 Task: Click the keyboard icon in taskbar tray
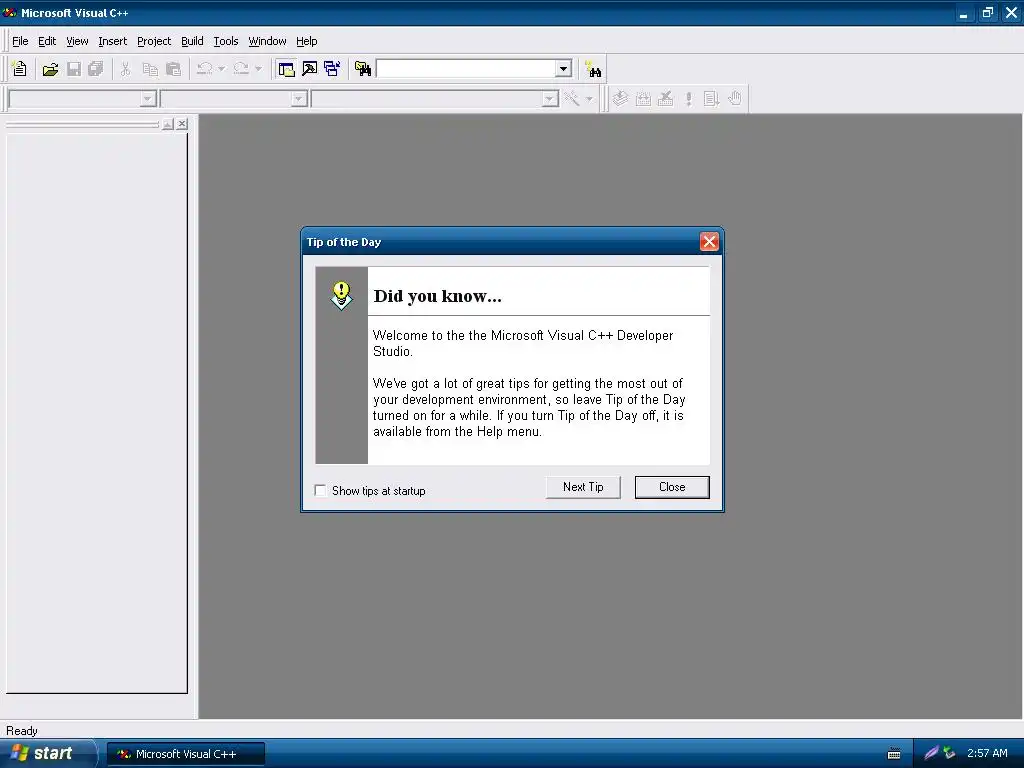[x=894, y=754]
